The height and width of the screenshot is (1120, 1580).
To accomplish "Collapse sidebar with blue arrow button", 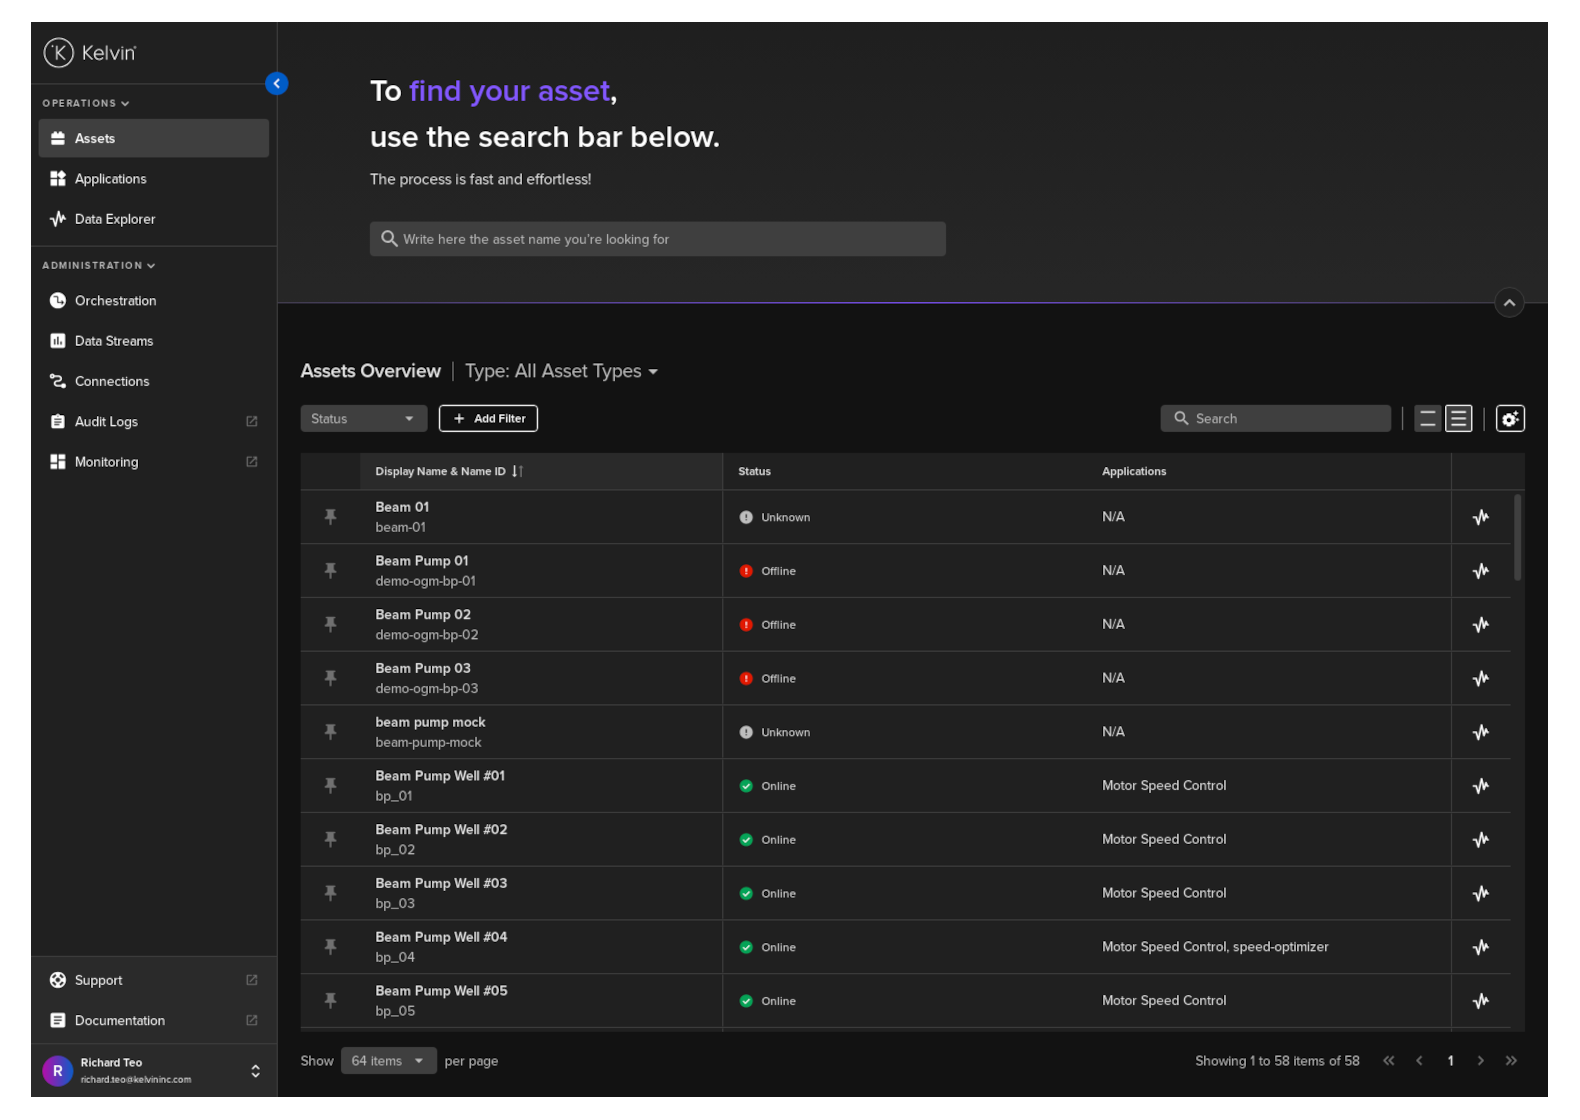I will click(x=277, y=84).
